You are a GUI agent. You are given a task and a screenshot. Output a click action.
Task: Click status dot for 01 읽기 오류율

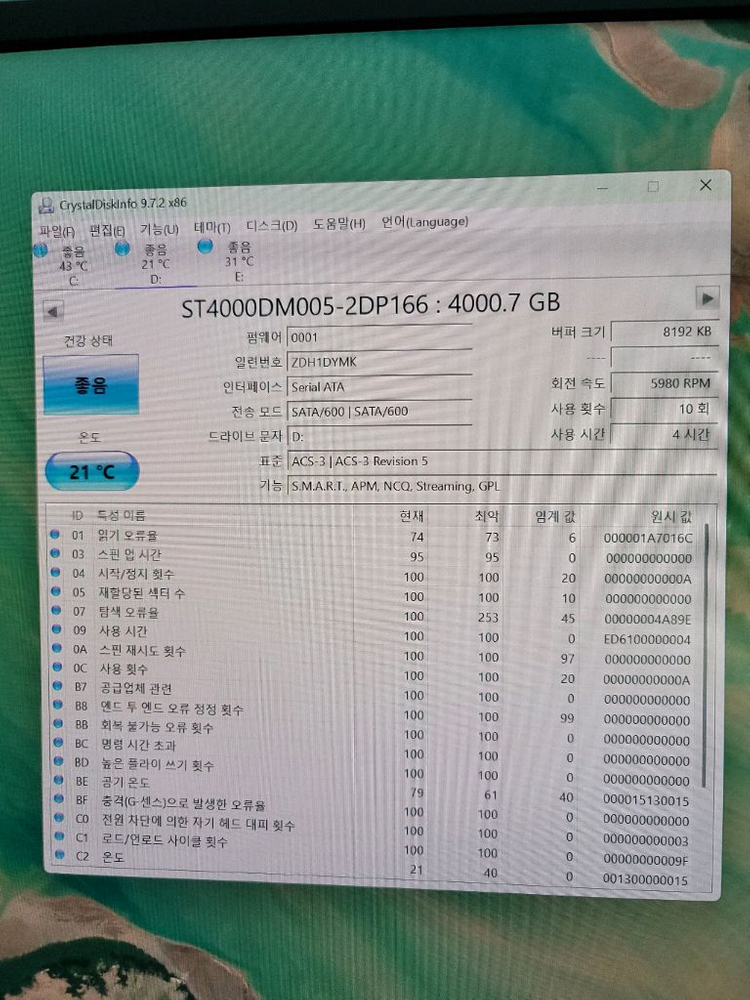click(55, 534)
